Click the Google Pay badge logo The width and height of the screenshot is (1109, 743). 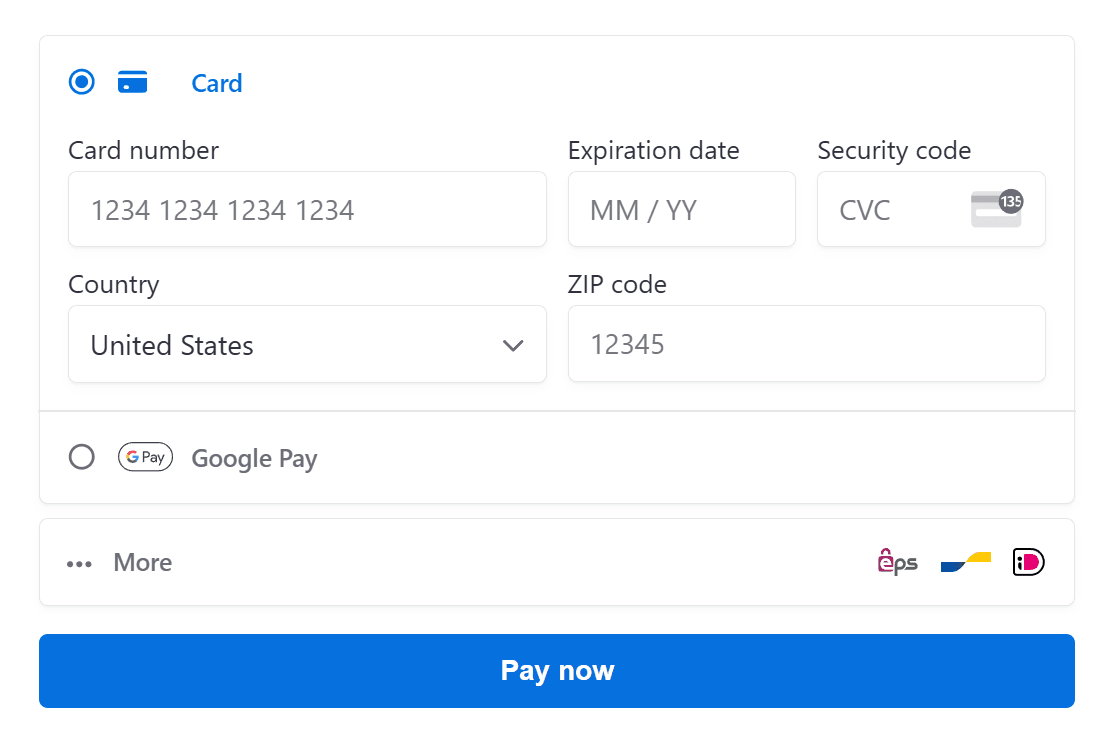145,457
